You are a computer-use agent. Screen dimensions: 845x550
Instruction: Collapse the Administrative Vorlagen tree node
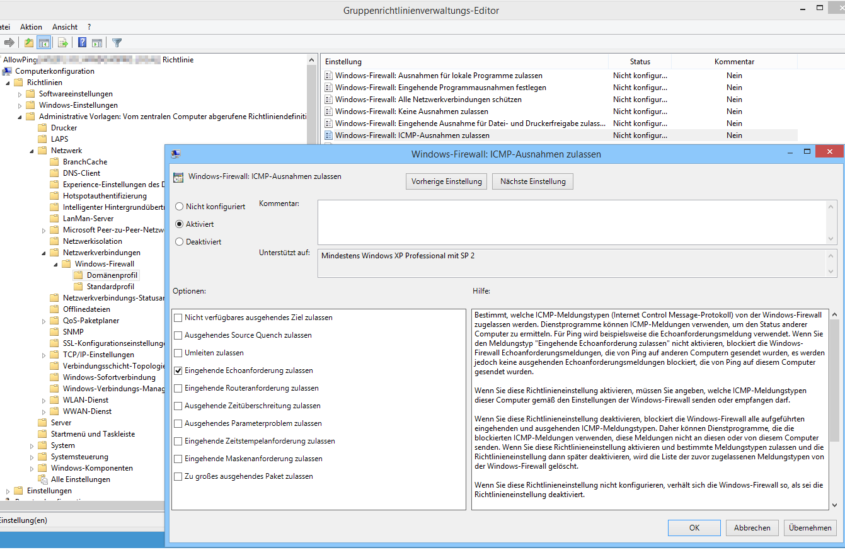(20, 117)
